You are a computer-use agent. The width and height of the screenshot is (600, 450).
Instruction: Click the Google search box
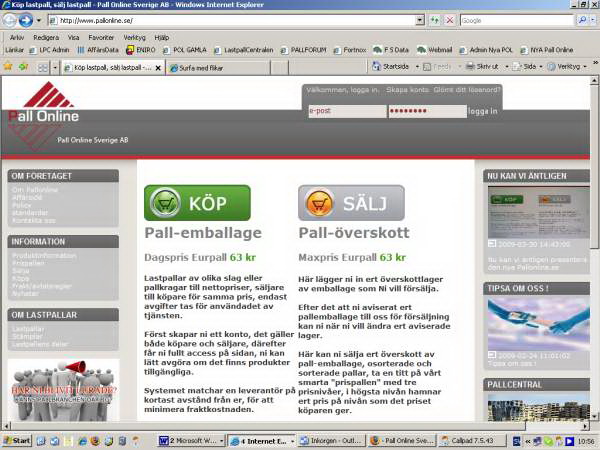517,20
